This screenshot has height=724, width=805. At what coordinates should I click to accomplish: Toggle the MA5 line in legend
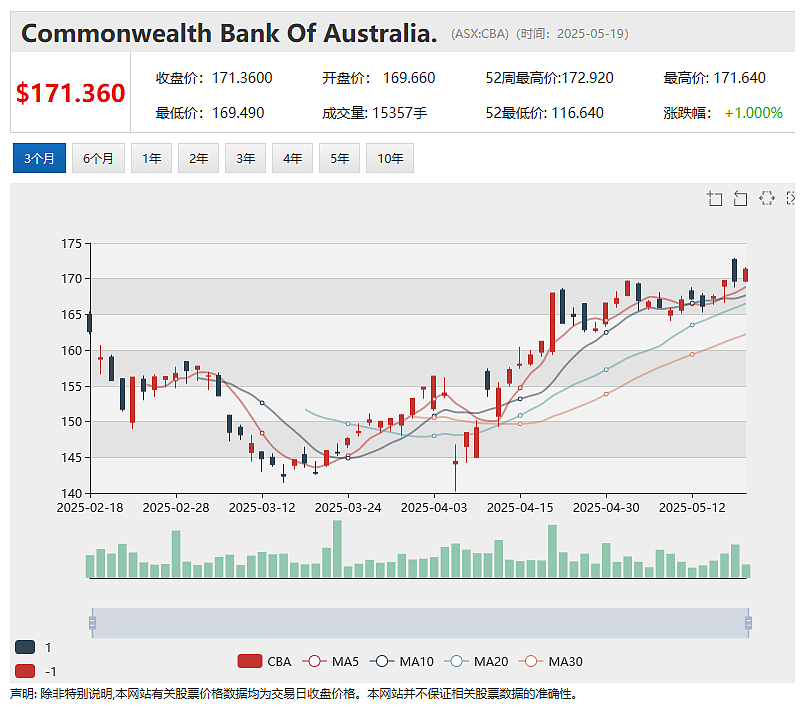[331, 661]
